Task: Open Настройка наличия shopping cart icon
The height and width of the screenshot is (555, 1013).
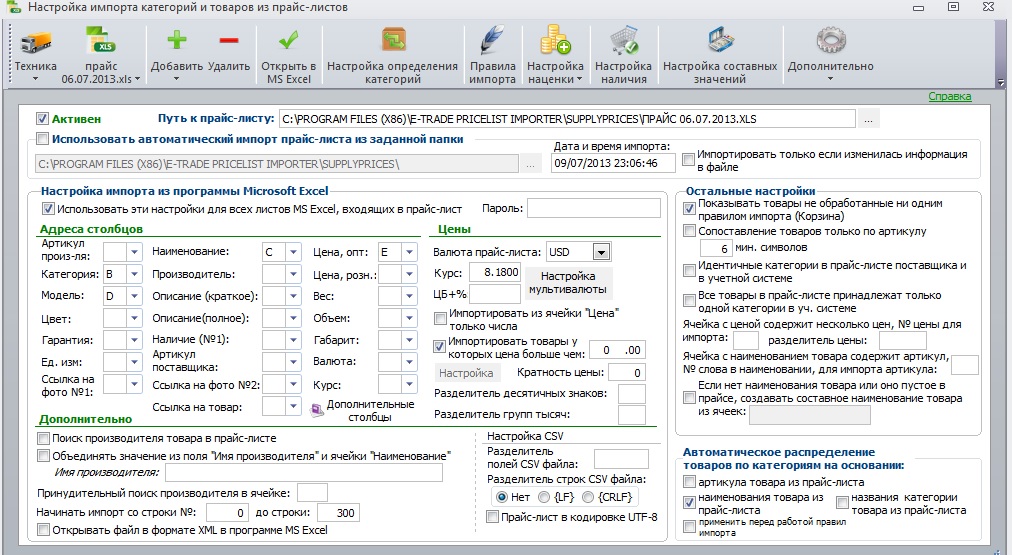Action: (623, 41)
